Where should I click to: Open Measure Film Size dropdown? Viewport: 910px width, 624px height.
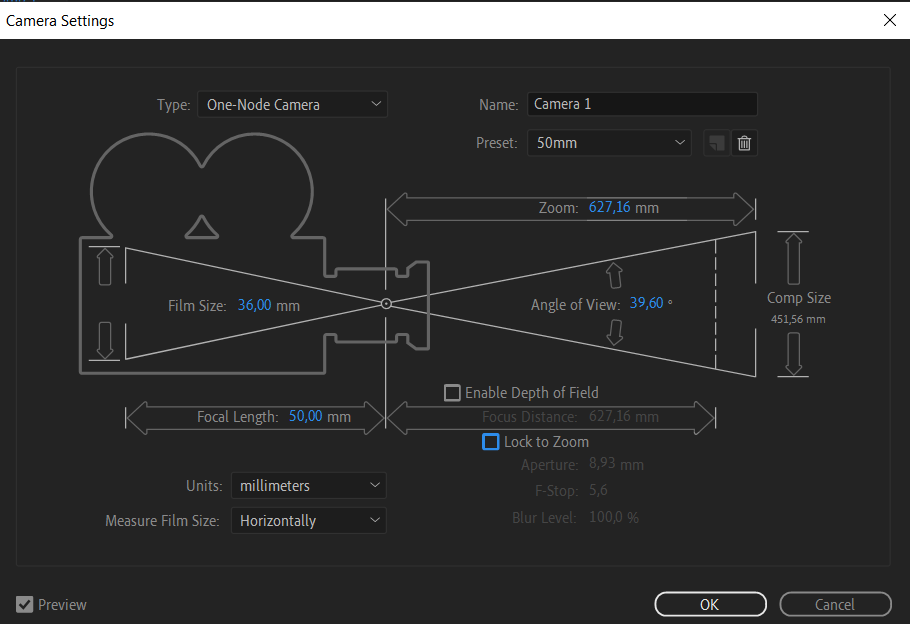tap(308, 521)
